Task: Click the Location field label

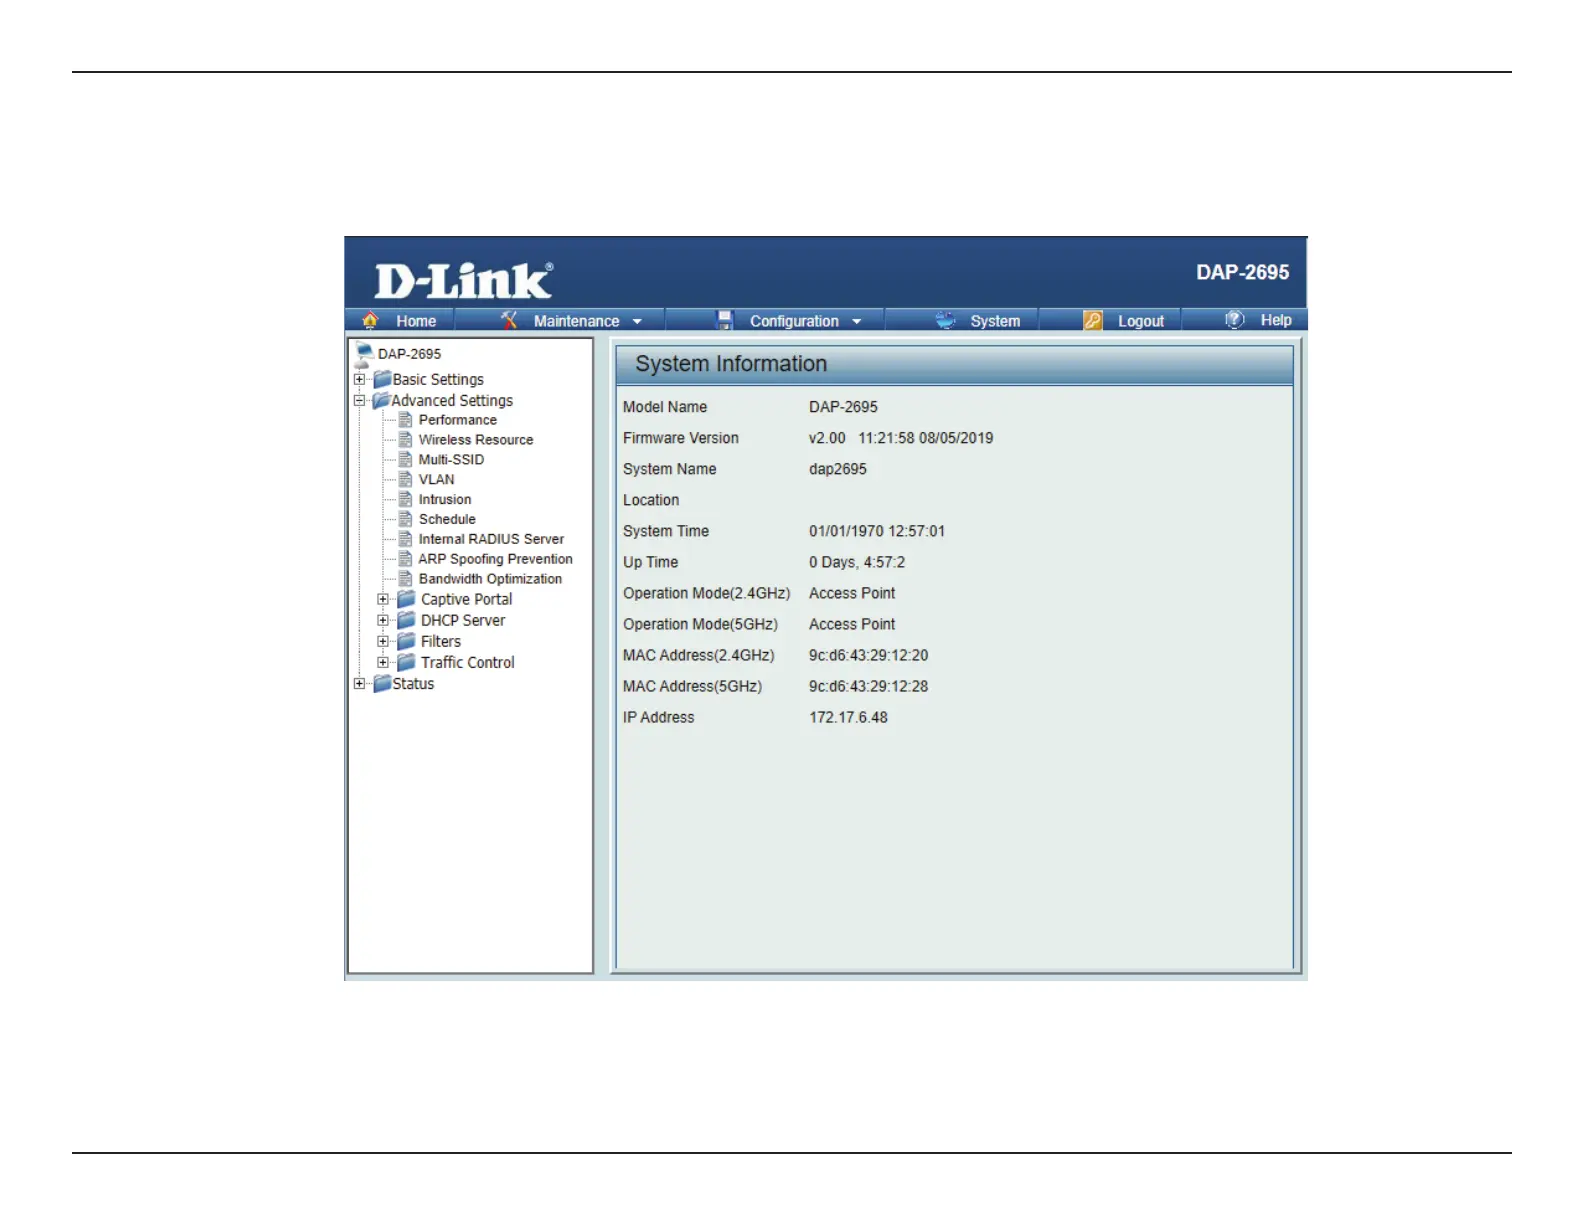Action: click(651, 500)
